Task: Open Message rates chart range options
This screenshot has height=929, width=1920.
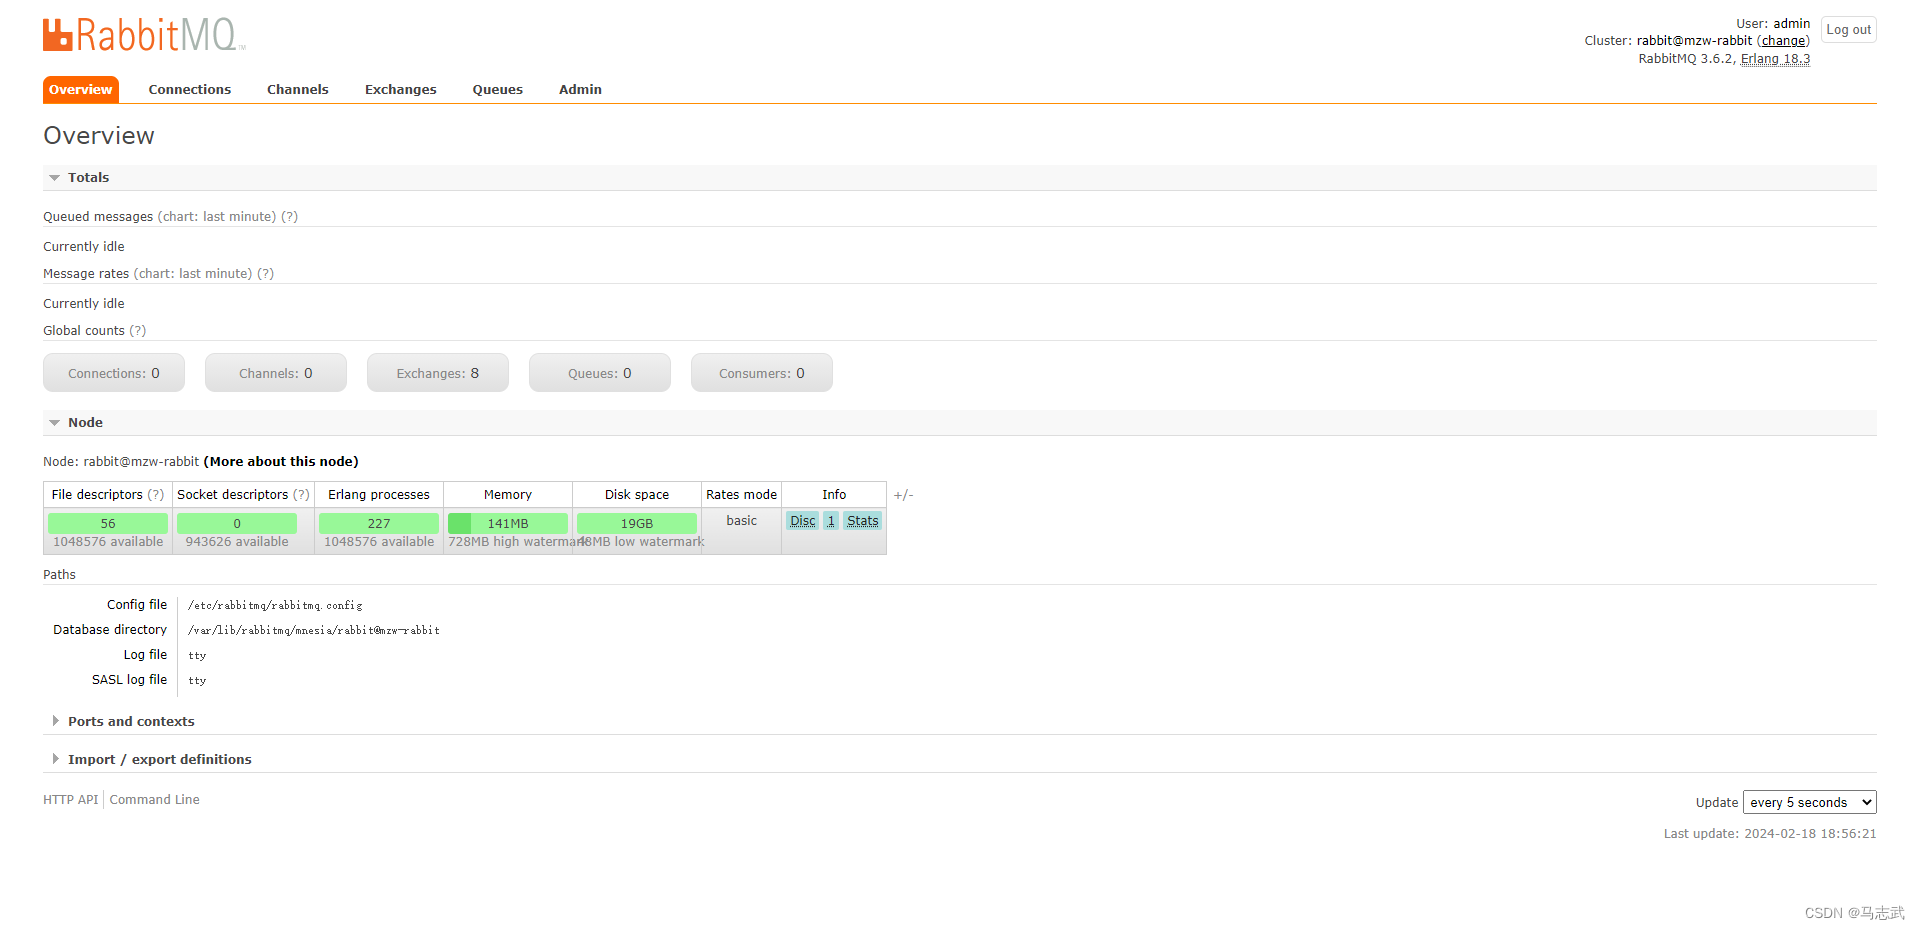Action: (193, 274)
